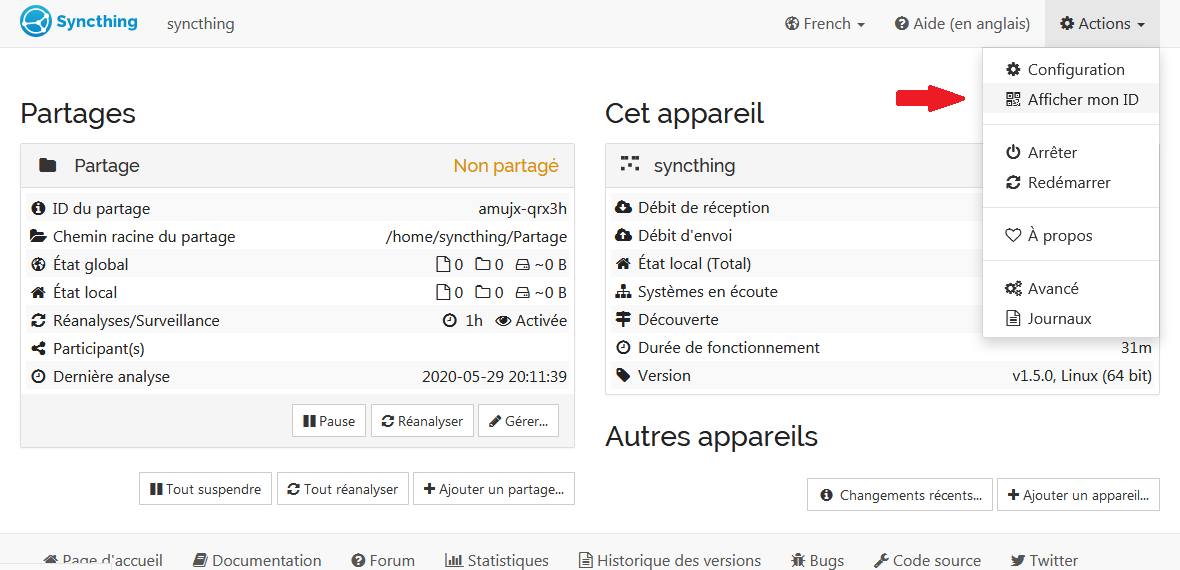Open Changements récents
Screen dimensions: 1180x570
900,495
